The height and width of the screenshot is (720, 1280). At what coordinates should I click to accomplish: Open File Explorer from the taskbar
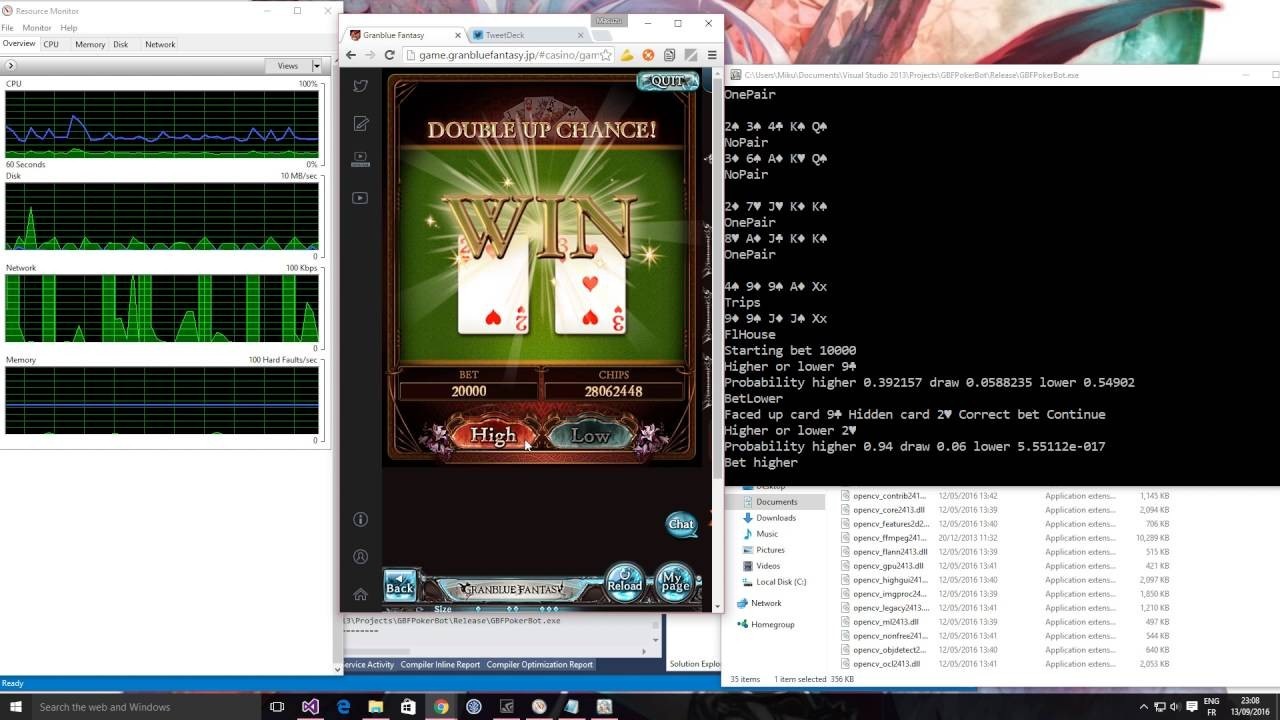click(376, 707)
